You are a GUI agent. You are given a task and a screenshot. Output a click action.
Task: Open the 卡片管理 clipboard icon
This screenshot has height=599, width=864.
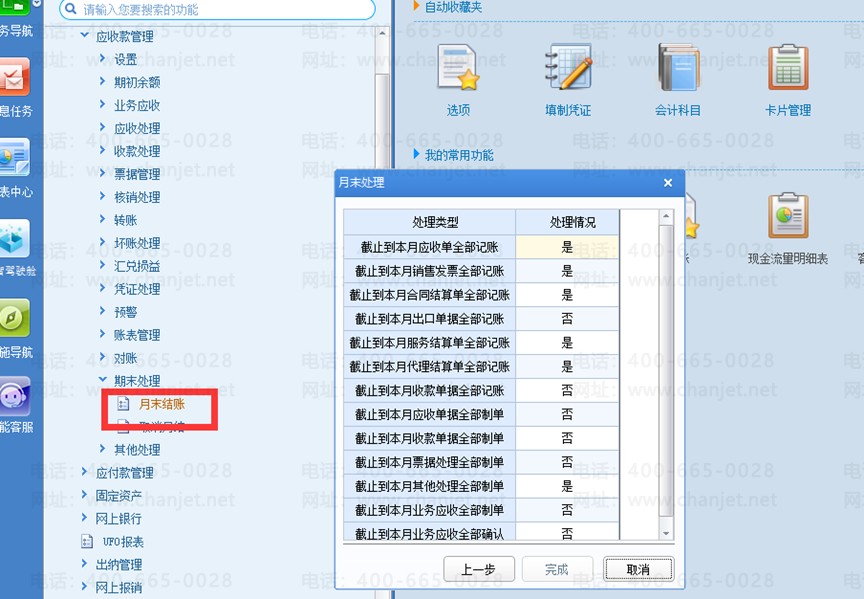tap(789, 67)
